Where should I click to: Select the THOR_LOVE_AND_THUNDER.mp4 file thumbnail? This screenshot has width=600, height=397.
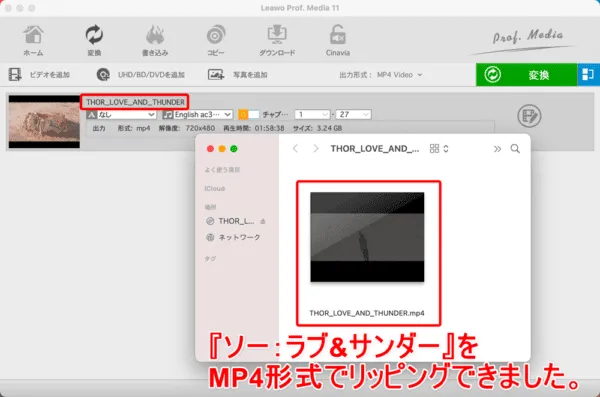pyautogui.click(x=367, y=237)
